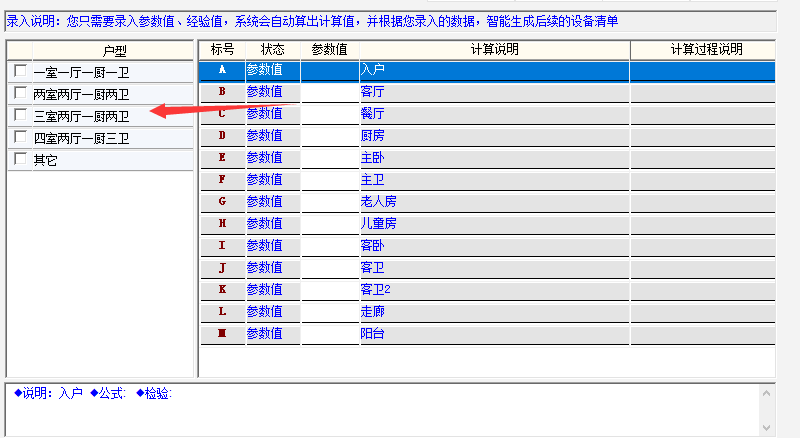Select the 老人房 row

coord(488,202)
